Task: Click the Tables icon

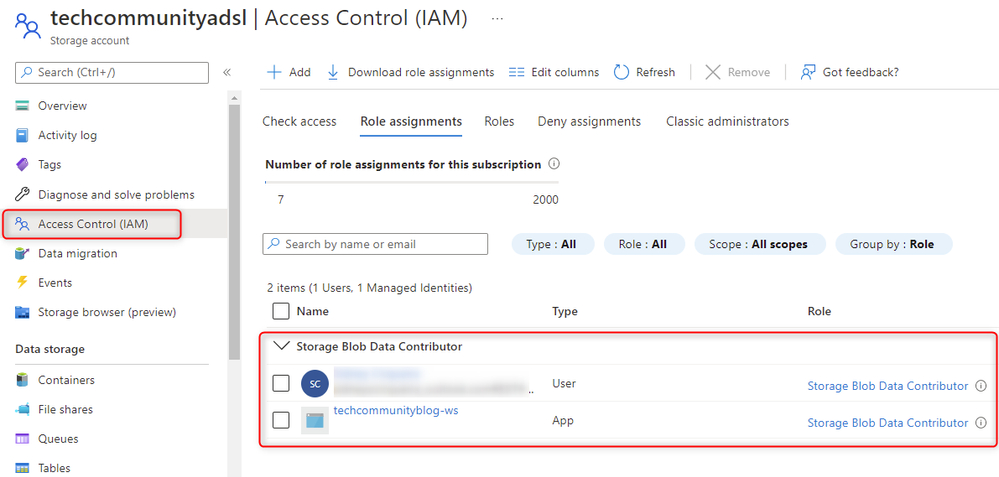Action: click(x=22, y=468)
